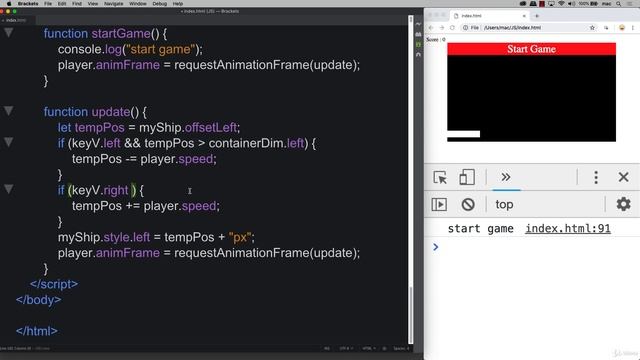
Task: Open the Navigate menu
Action: click(x=113, y=4)
